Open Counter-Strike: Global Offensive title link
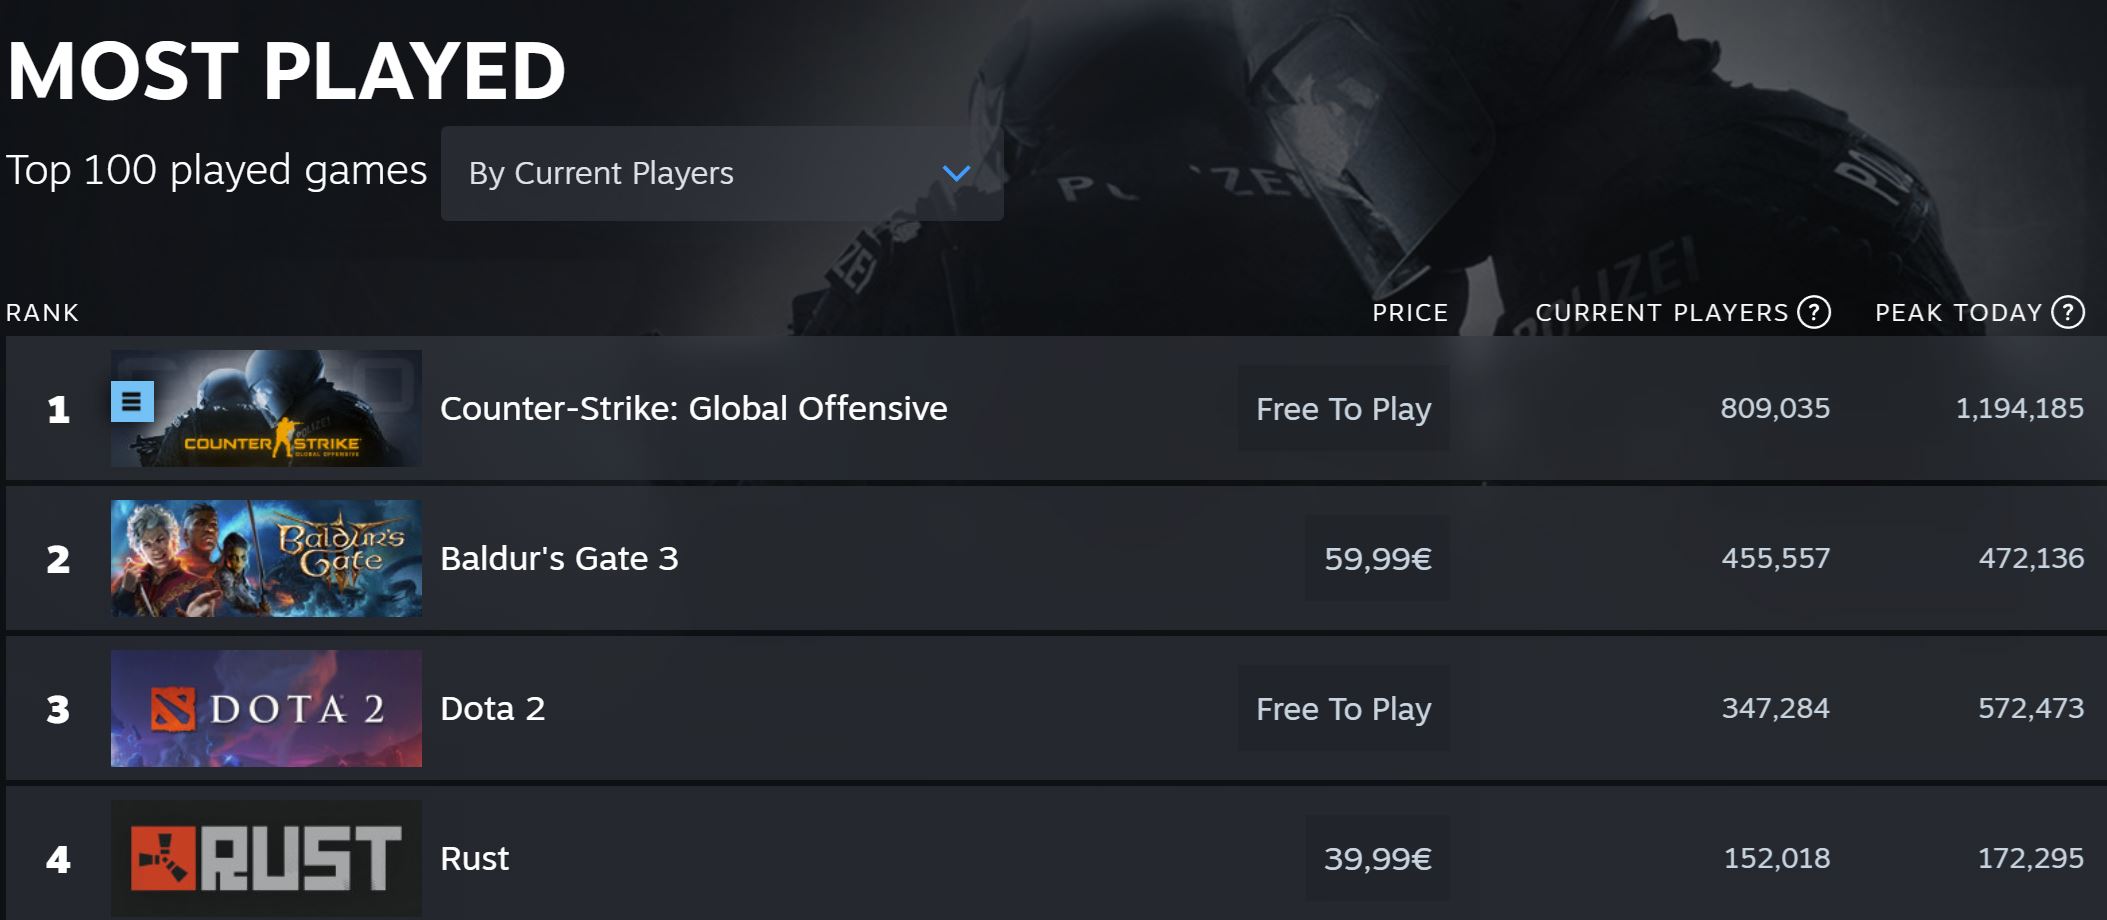Image resolution: width=2107 pixels, height=920 pixels. coord(693,408)
